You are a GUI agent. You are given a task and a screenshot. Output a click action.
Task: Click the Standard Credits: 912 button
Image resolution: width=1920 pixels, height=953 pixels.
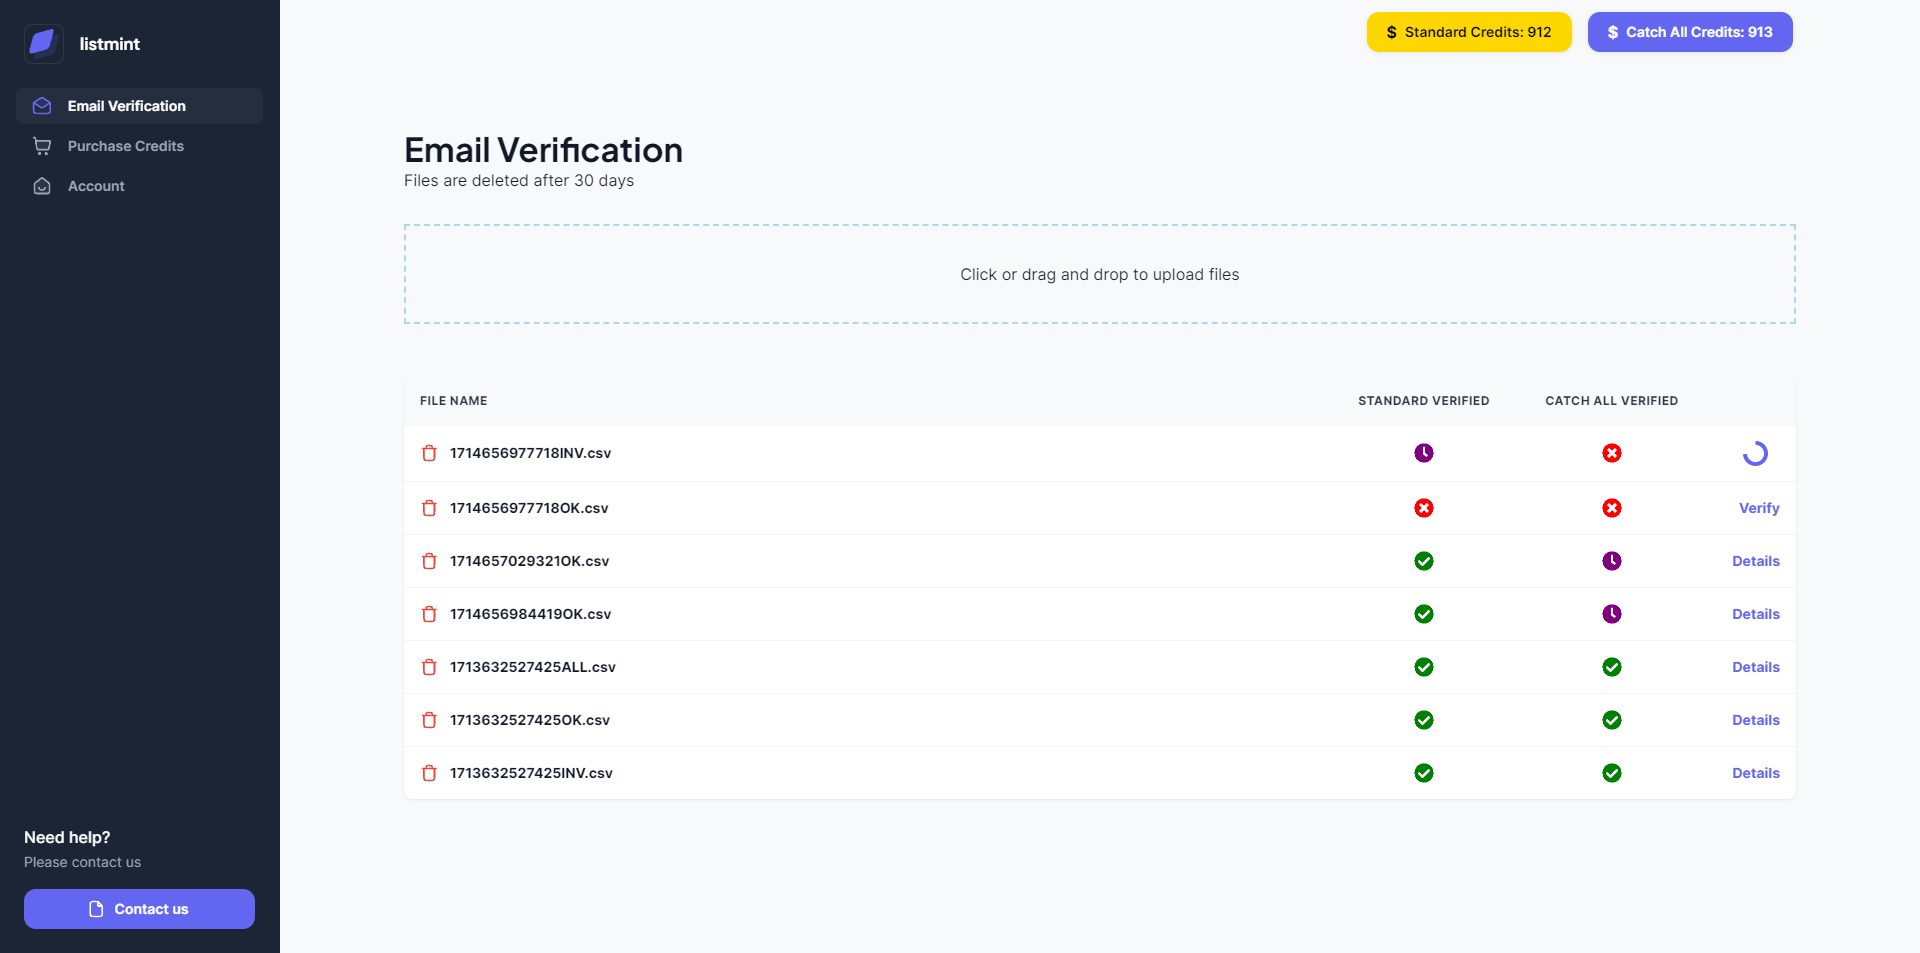pyautogui.click(x=1468, y=32)
